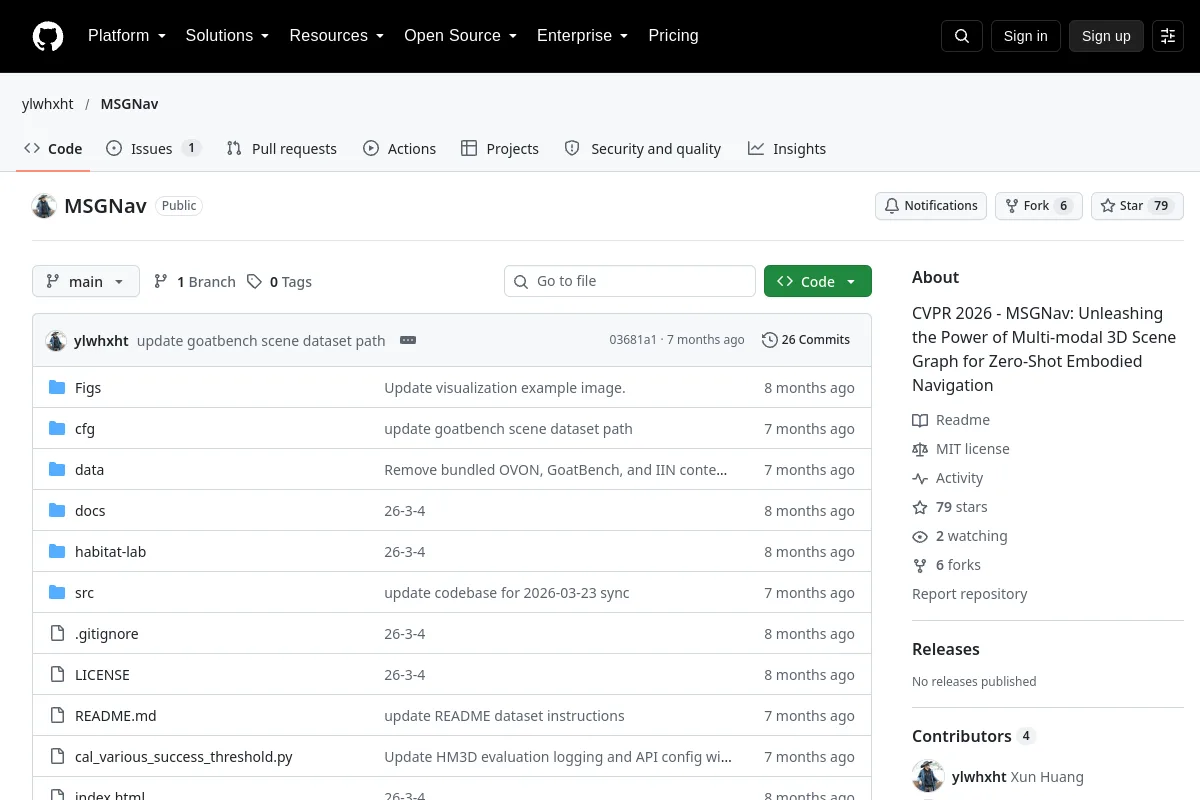Open commit 'update README dataset instructions'
The width and height of the screenshot is (1200, 800).
tap(505, 716)
